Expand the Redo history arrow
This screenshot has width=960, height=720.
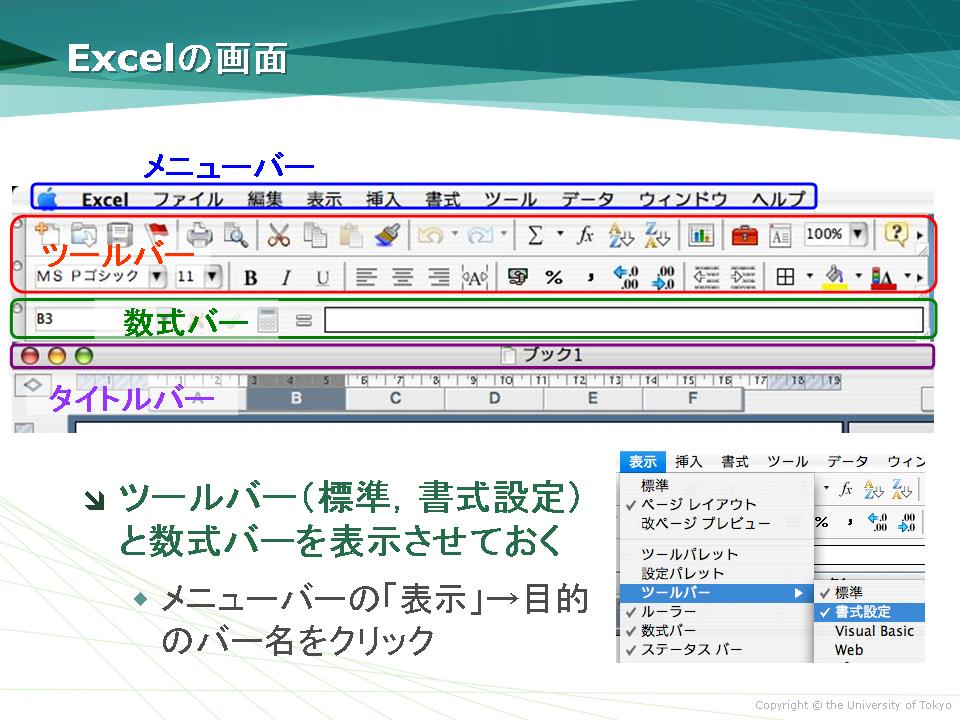[504, 234]
